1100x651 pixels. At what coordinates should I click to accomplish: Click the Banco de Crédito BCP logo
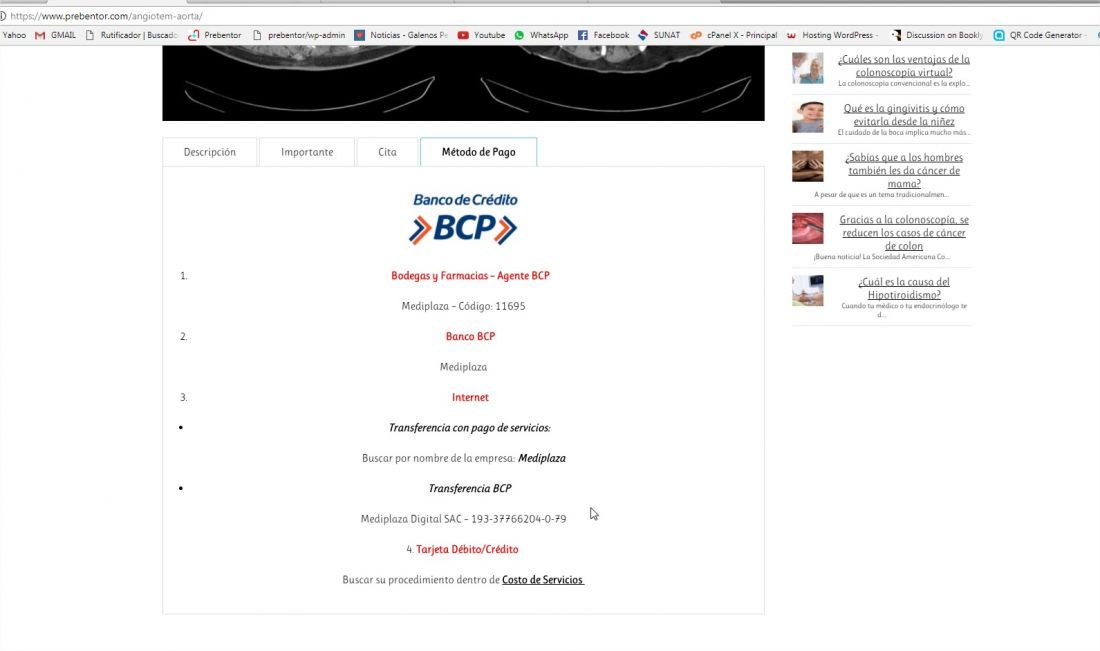click(x=464, y=219)
